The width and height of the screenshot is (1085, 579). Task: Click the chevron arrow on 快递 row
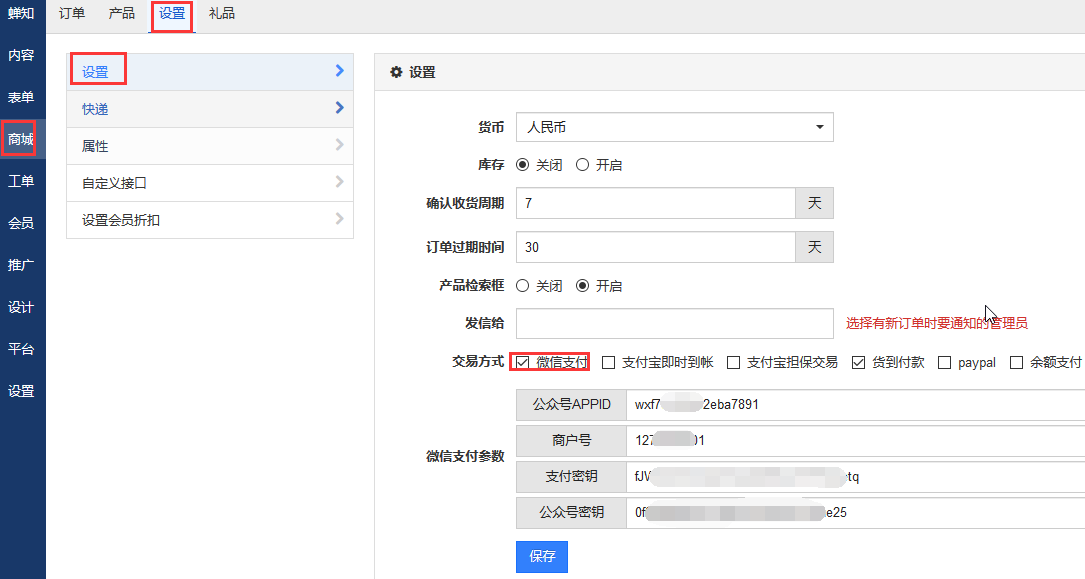(x=339, y=108)
